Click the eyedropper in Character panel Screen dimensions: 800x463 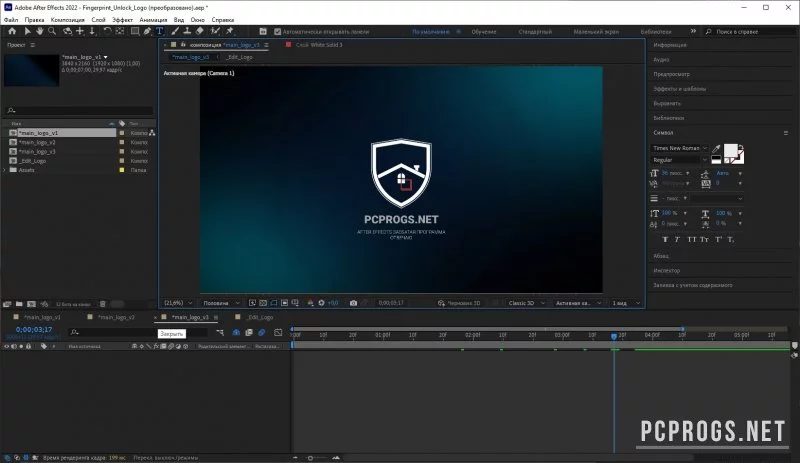[x=716, y=149]
